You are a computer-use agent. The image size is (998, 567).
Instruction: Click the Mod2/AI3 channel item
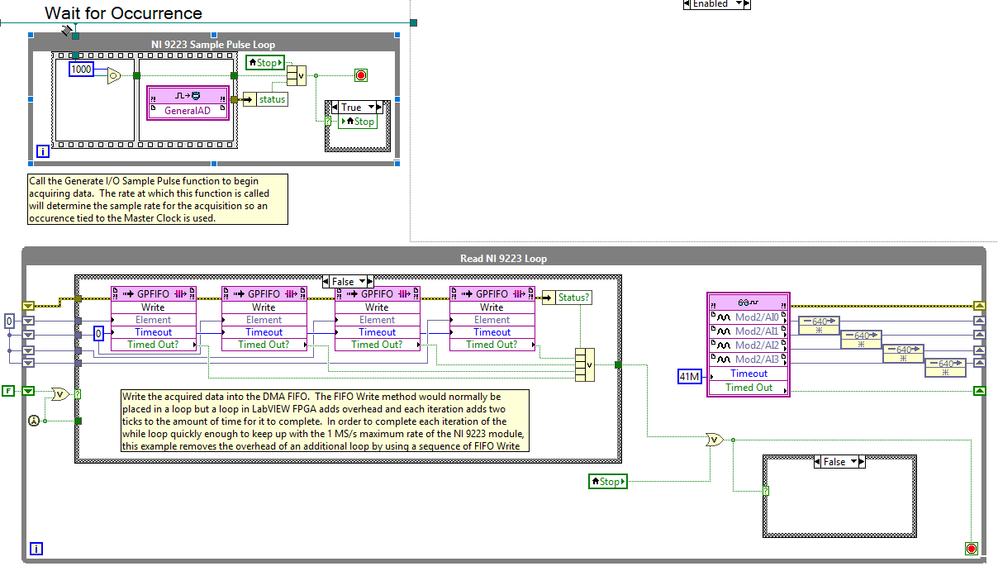(x=748, y=359)
